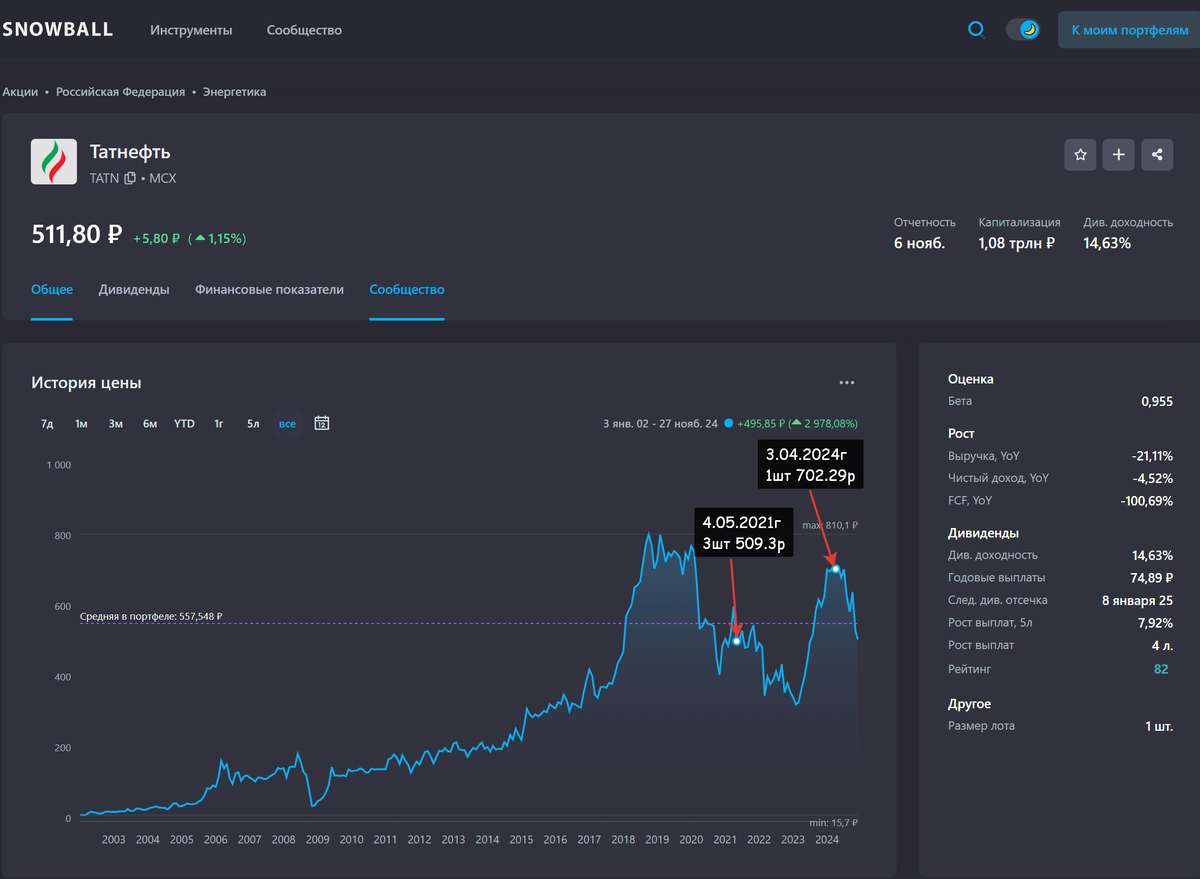Switch to the Дивиденды tab
This screenshot has height=879, width=1200.
coord(134,289)
